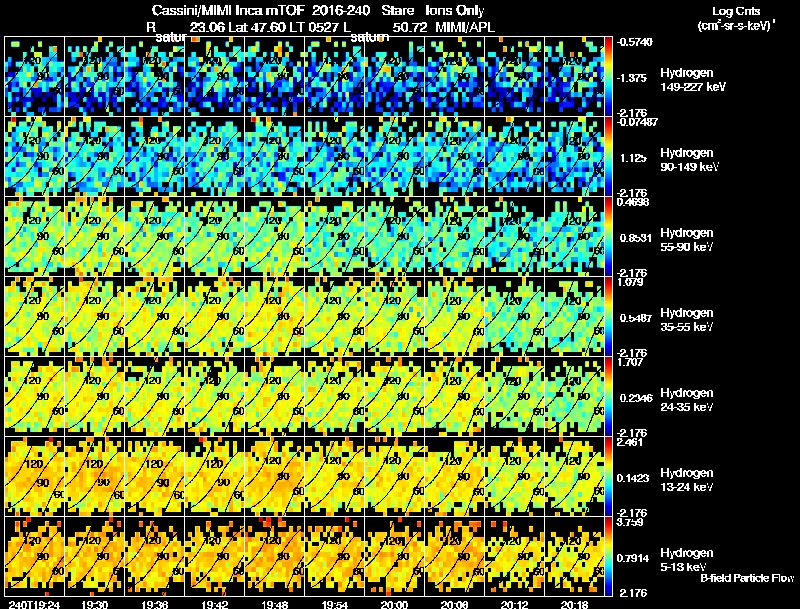Open the 13-24 keV image panel at 19:30
This screenshot has width=800, height=609.
point(94,476)
